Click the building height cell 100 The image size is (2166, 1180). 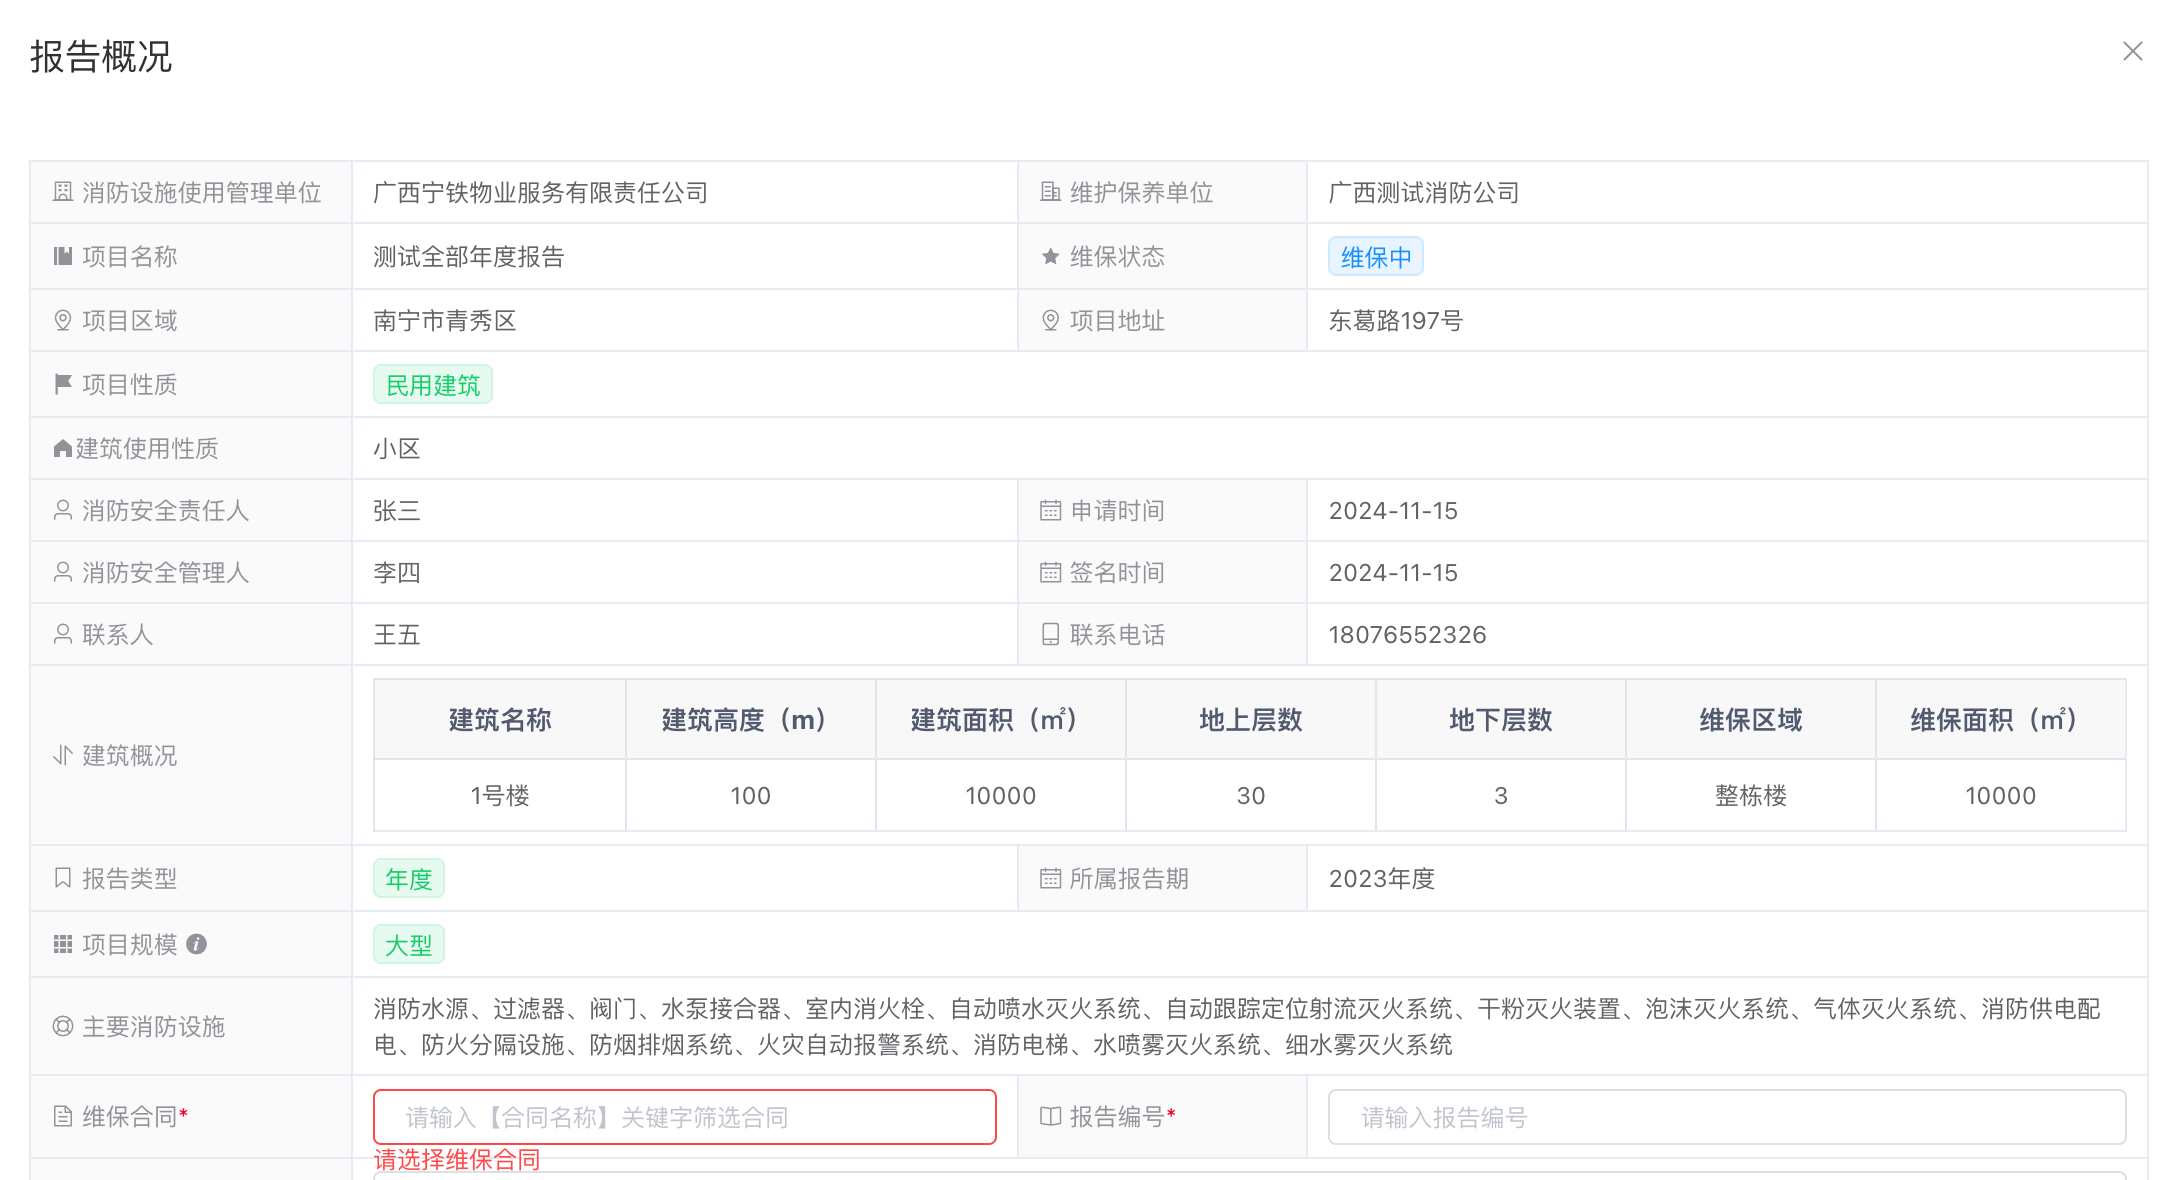click(x=750, y=795)
